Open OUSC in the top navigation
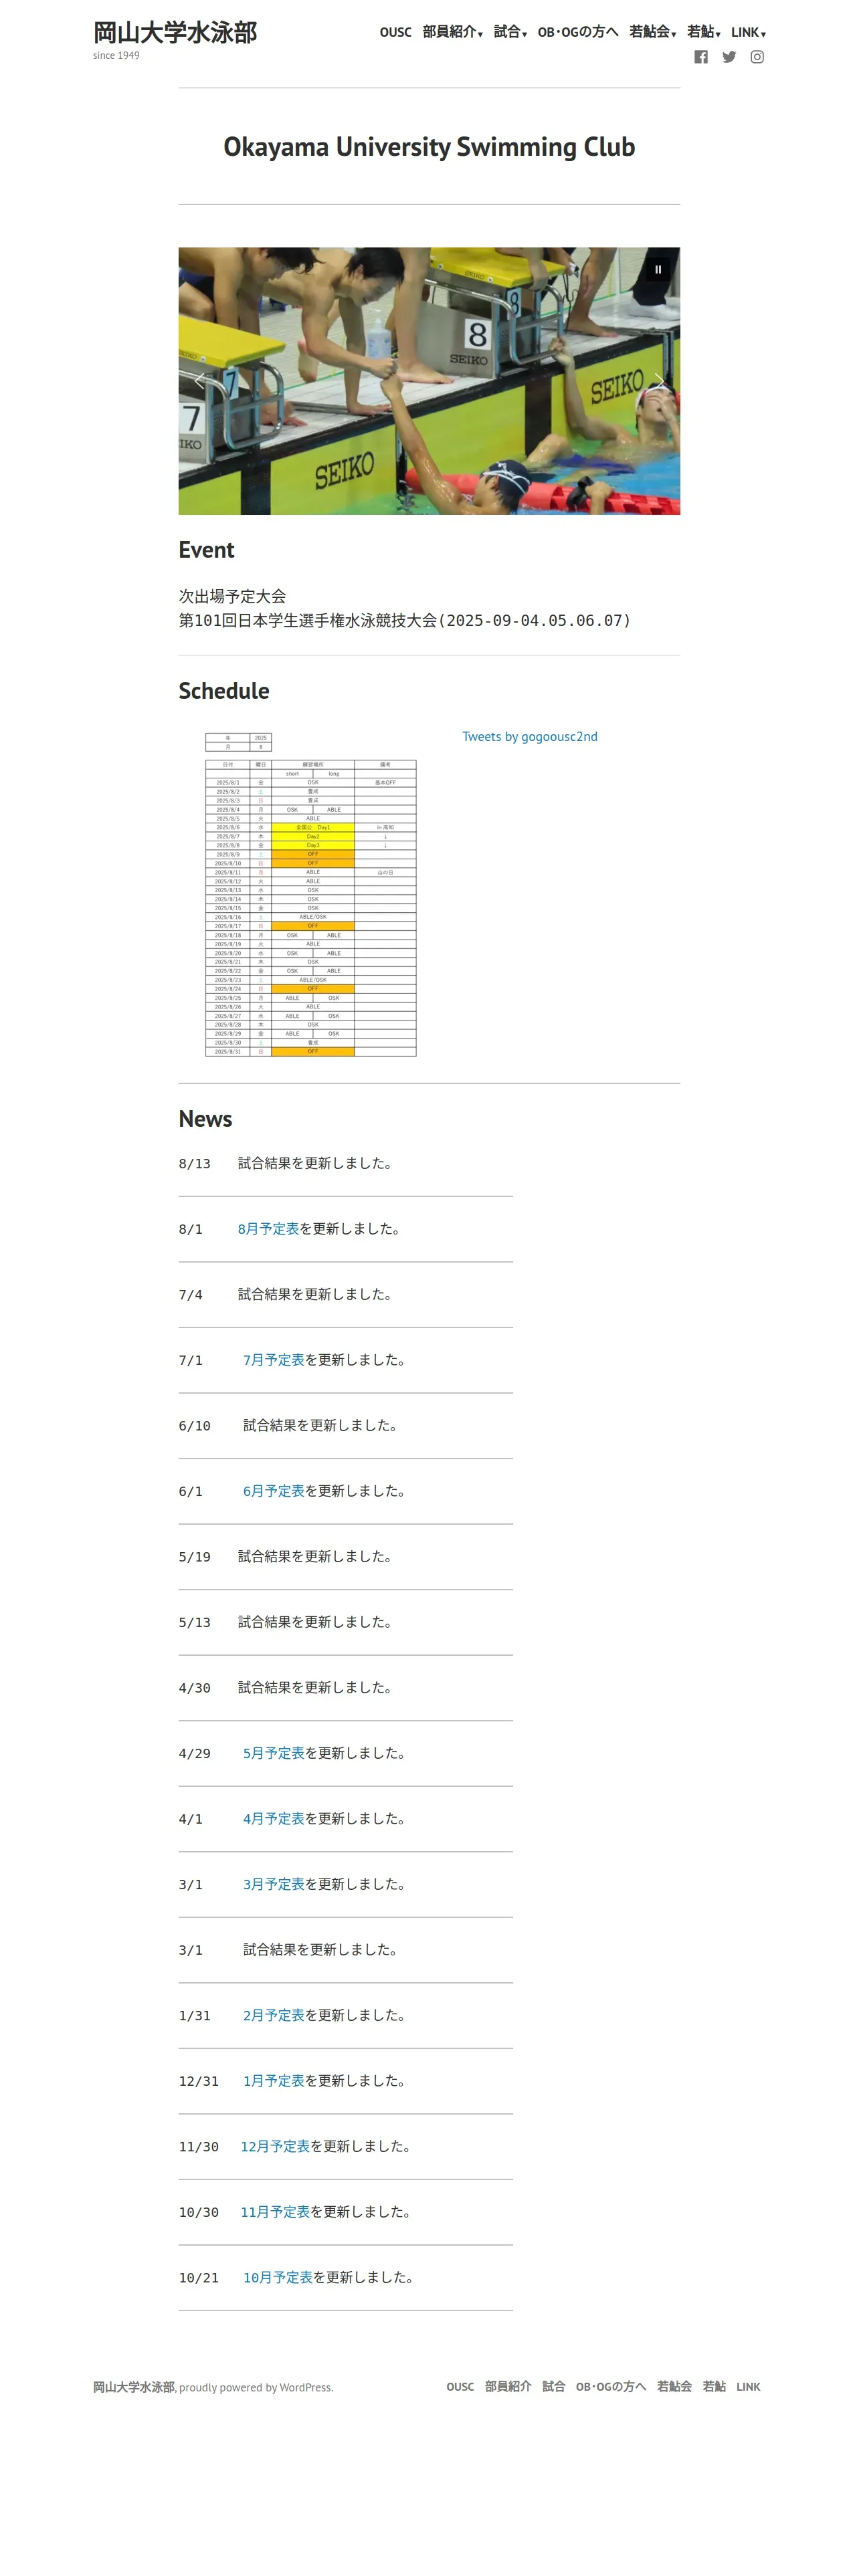Screen dimensions: 859x2576 [x=395, y=32]
